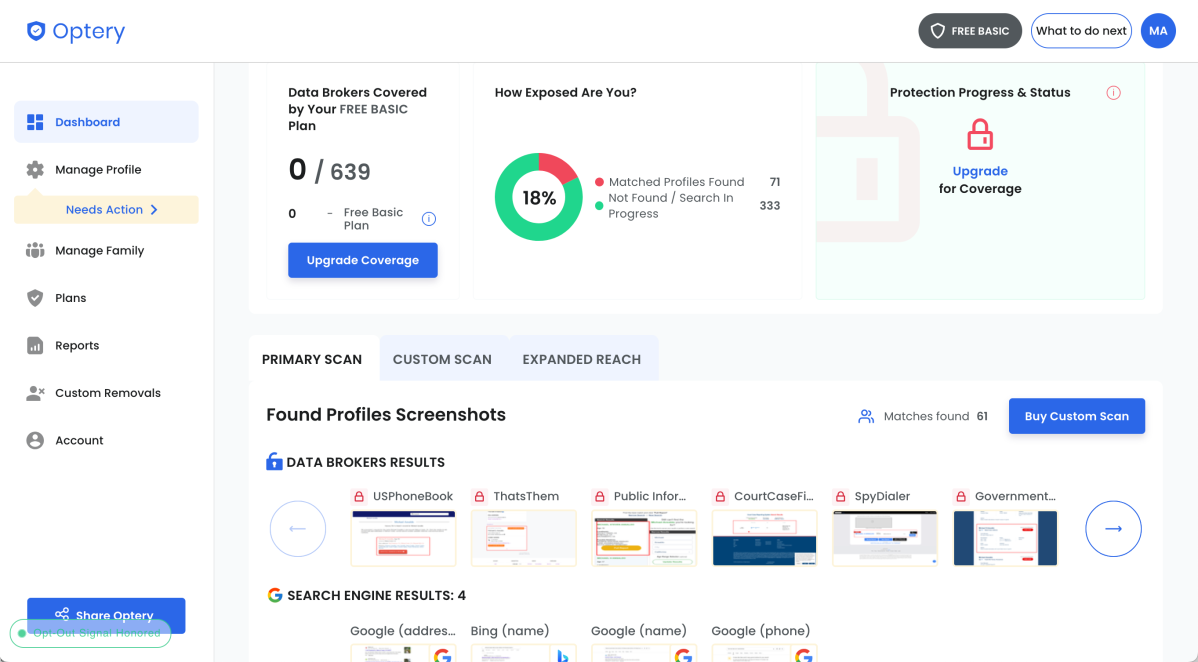Click the Google icon by Search Engine Results
1198x662 pixels.
coord(275,595)
